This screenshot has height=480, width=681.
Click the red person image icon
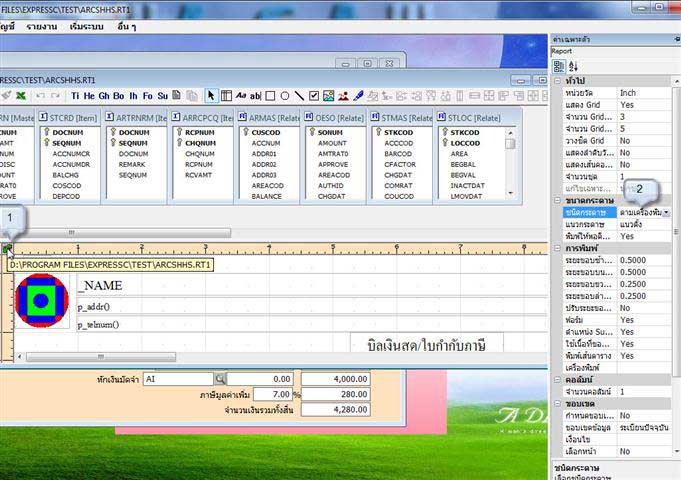tap(344, 96)
